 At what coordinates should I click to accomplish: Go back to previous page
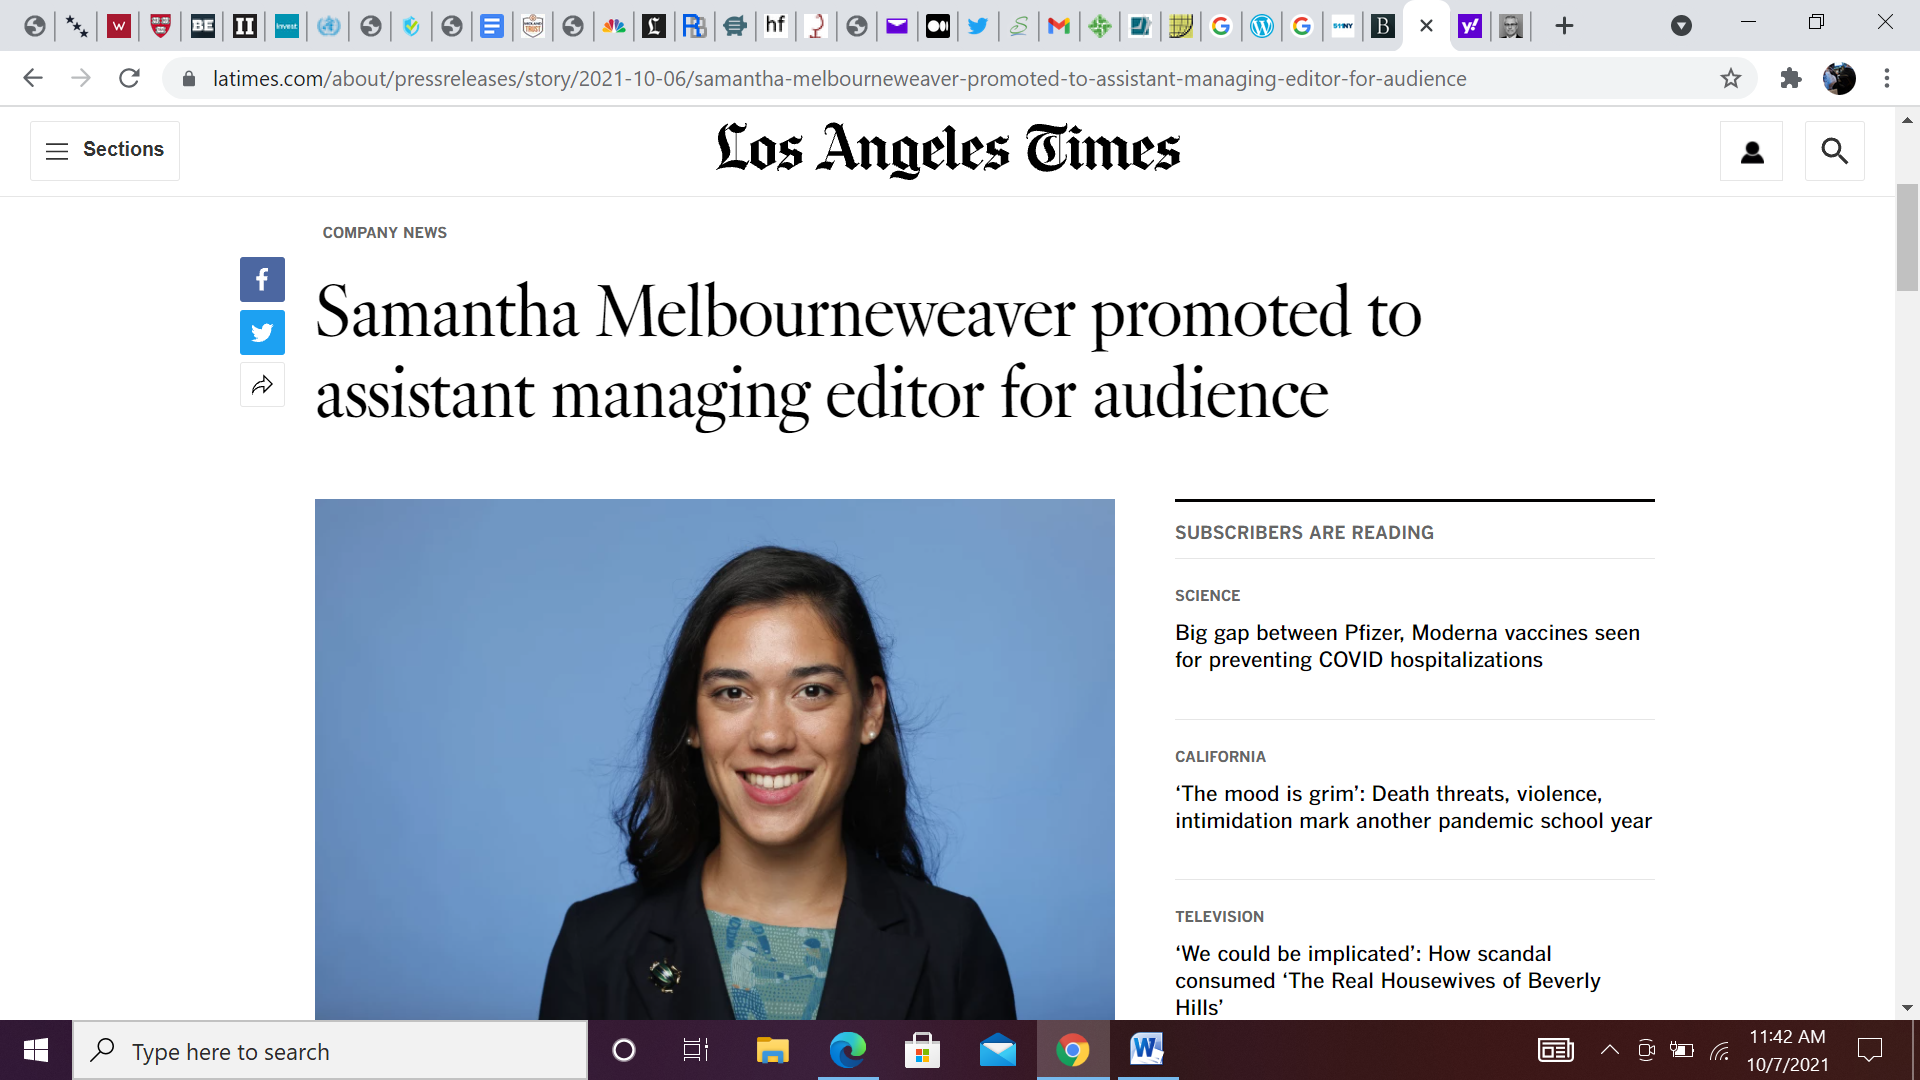point(33,78)
